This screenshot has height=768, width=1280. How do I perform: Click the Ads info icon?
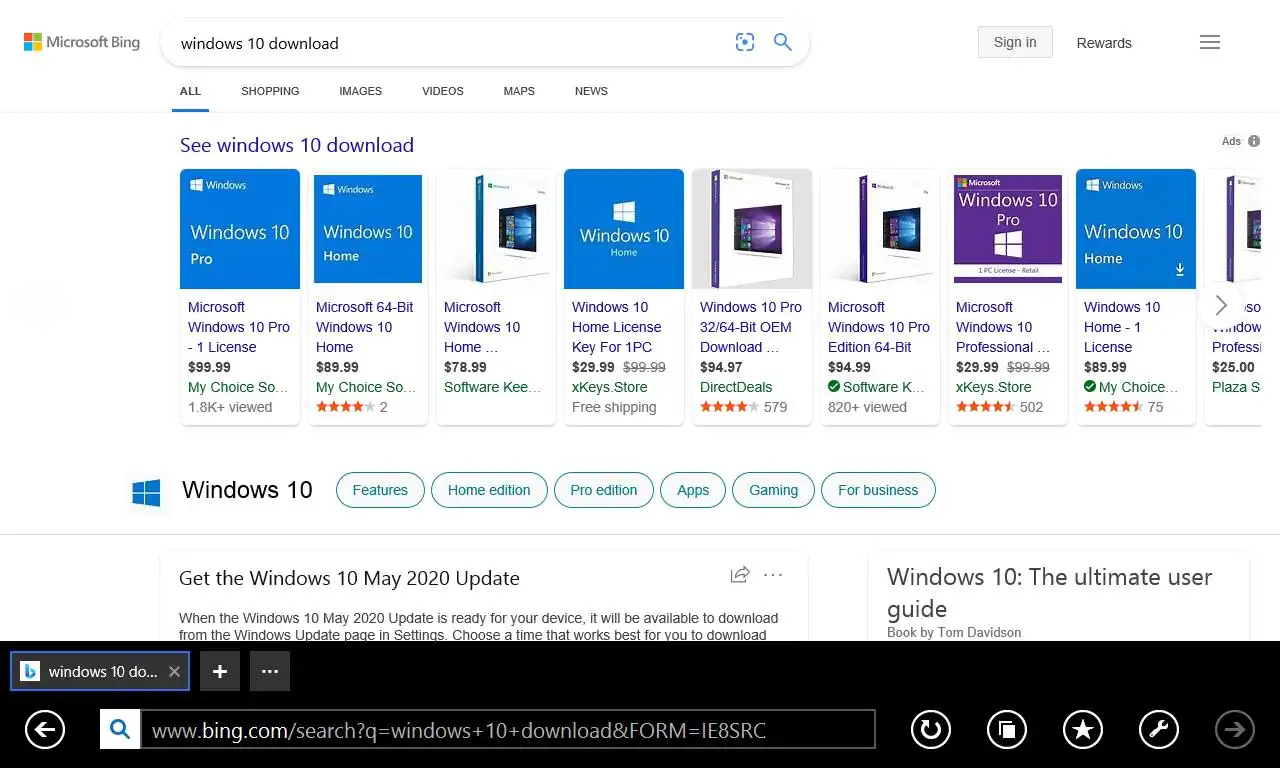coord(1254,141)
